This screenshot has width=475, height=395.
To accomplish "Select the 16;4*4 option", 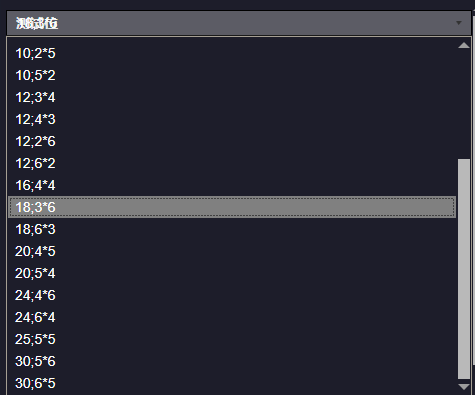I will 232,185.
